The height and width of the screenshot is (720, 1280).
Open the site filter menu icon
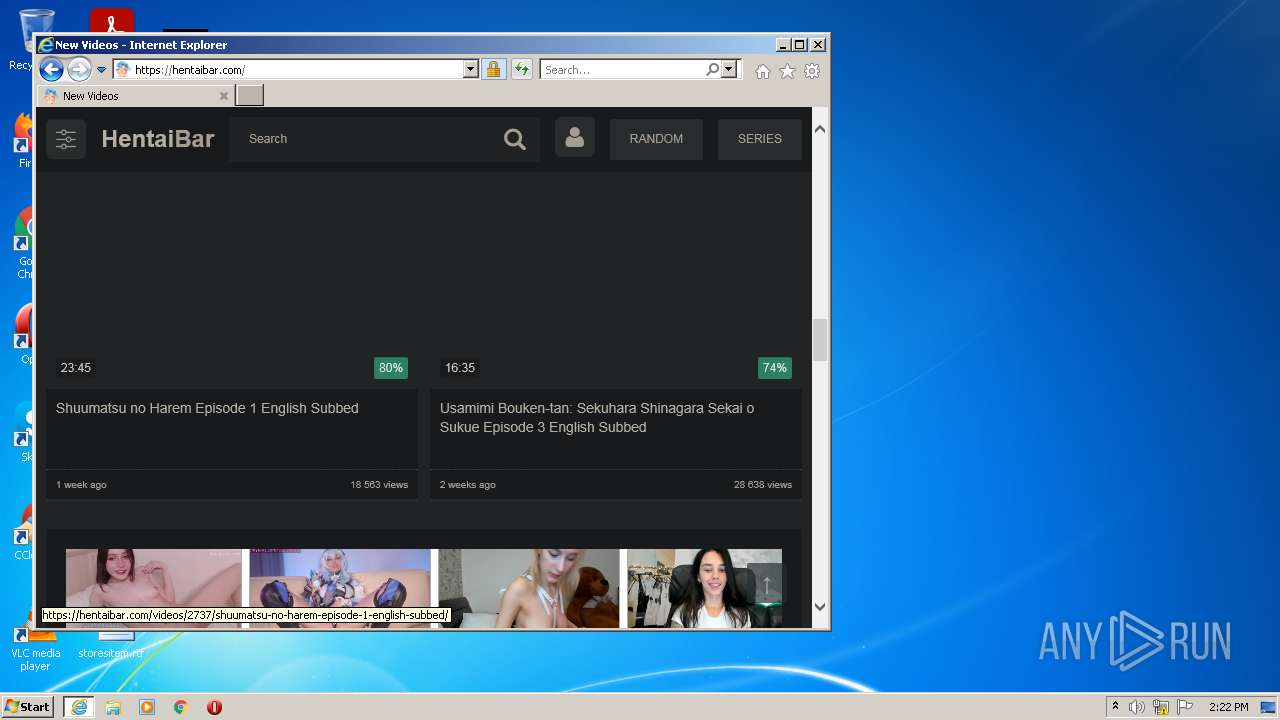click(x=66, y=139)
